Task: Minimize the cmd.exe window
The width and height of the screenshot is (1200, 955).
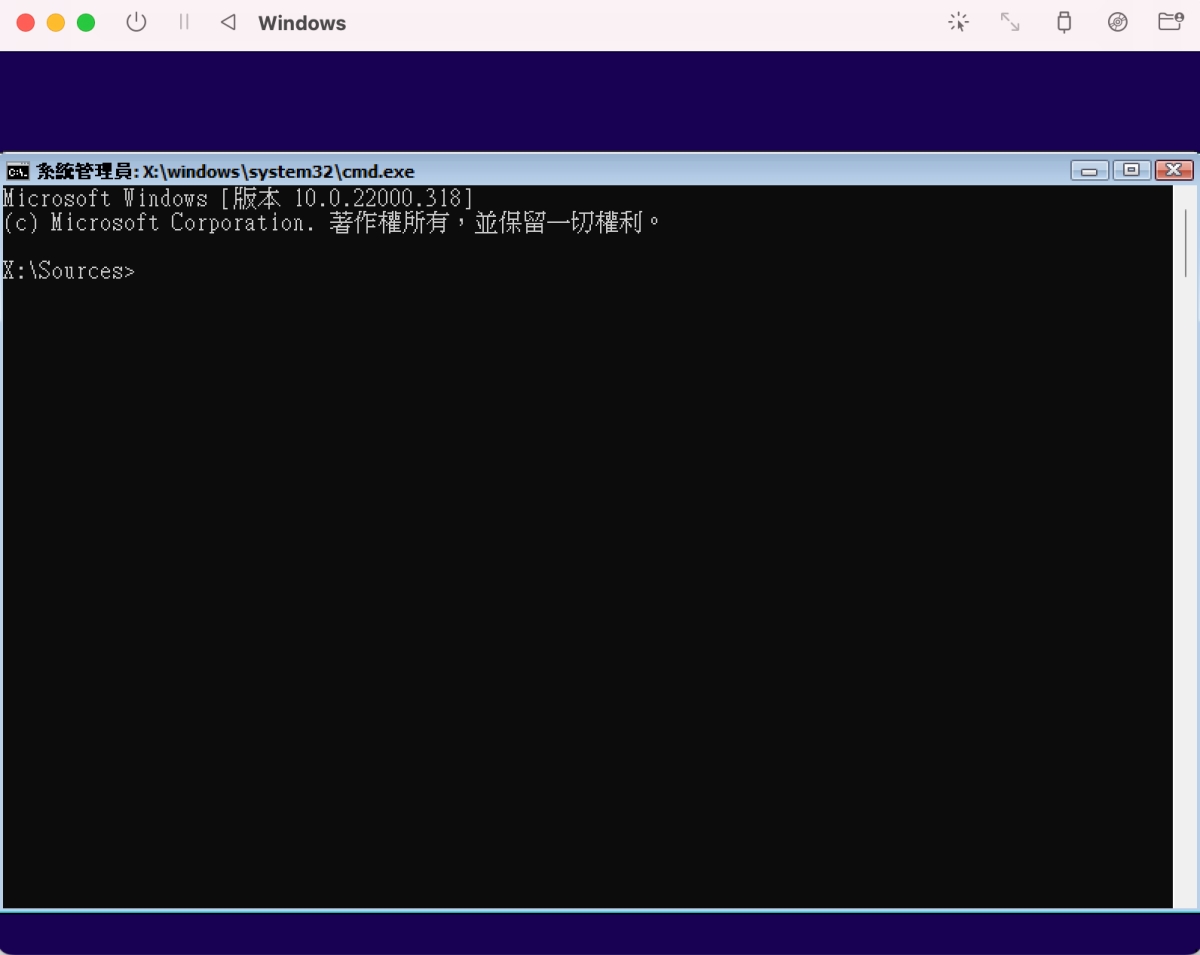Action: coord(1089,171)
